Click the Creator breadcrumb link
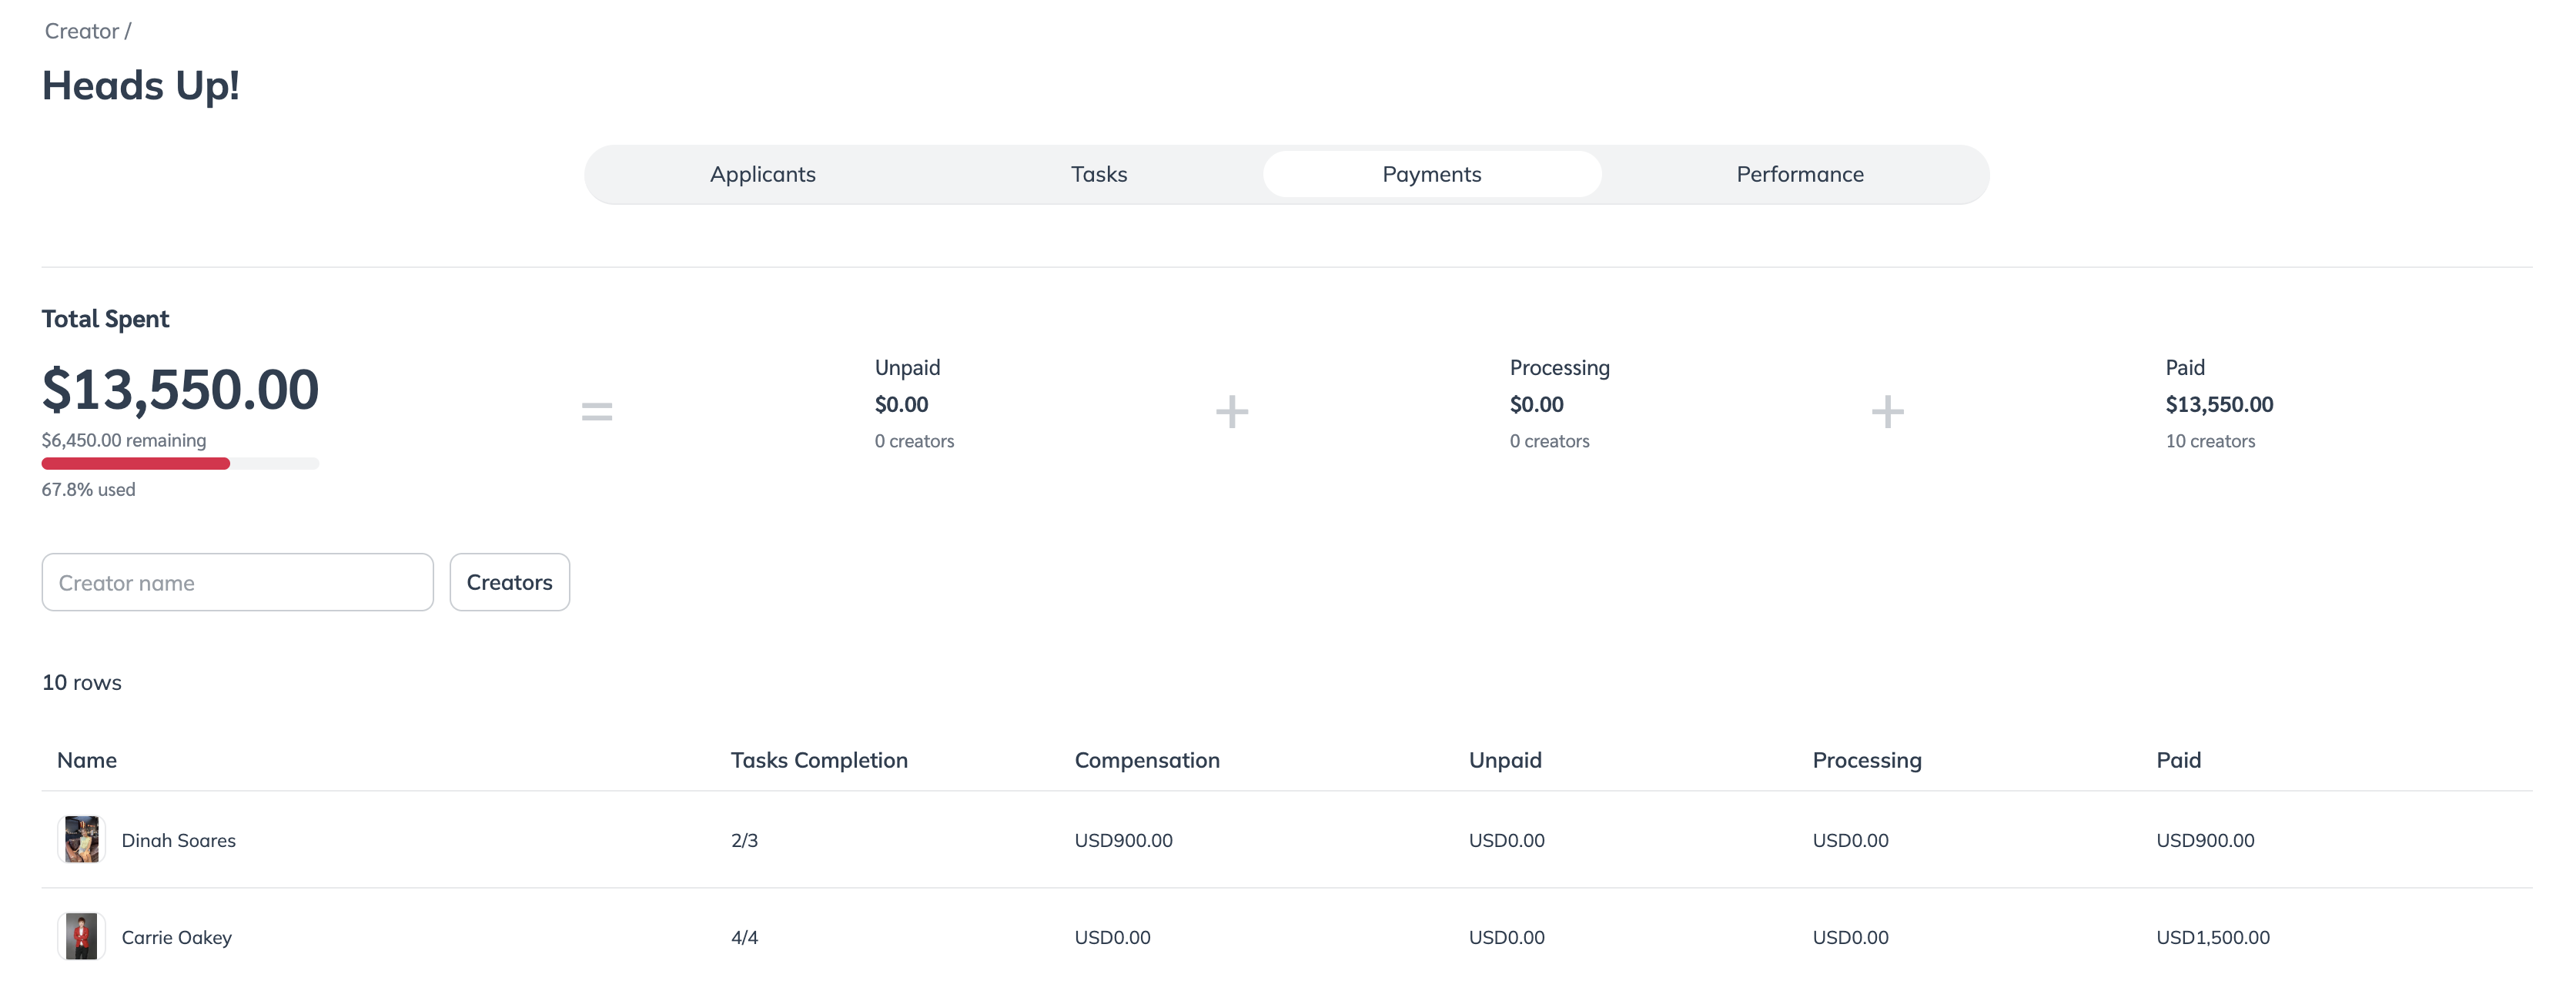This screenshot has height=981, width=2576. coord(81,31)
